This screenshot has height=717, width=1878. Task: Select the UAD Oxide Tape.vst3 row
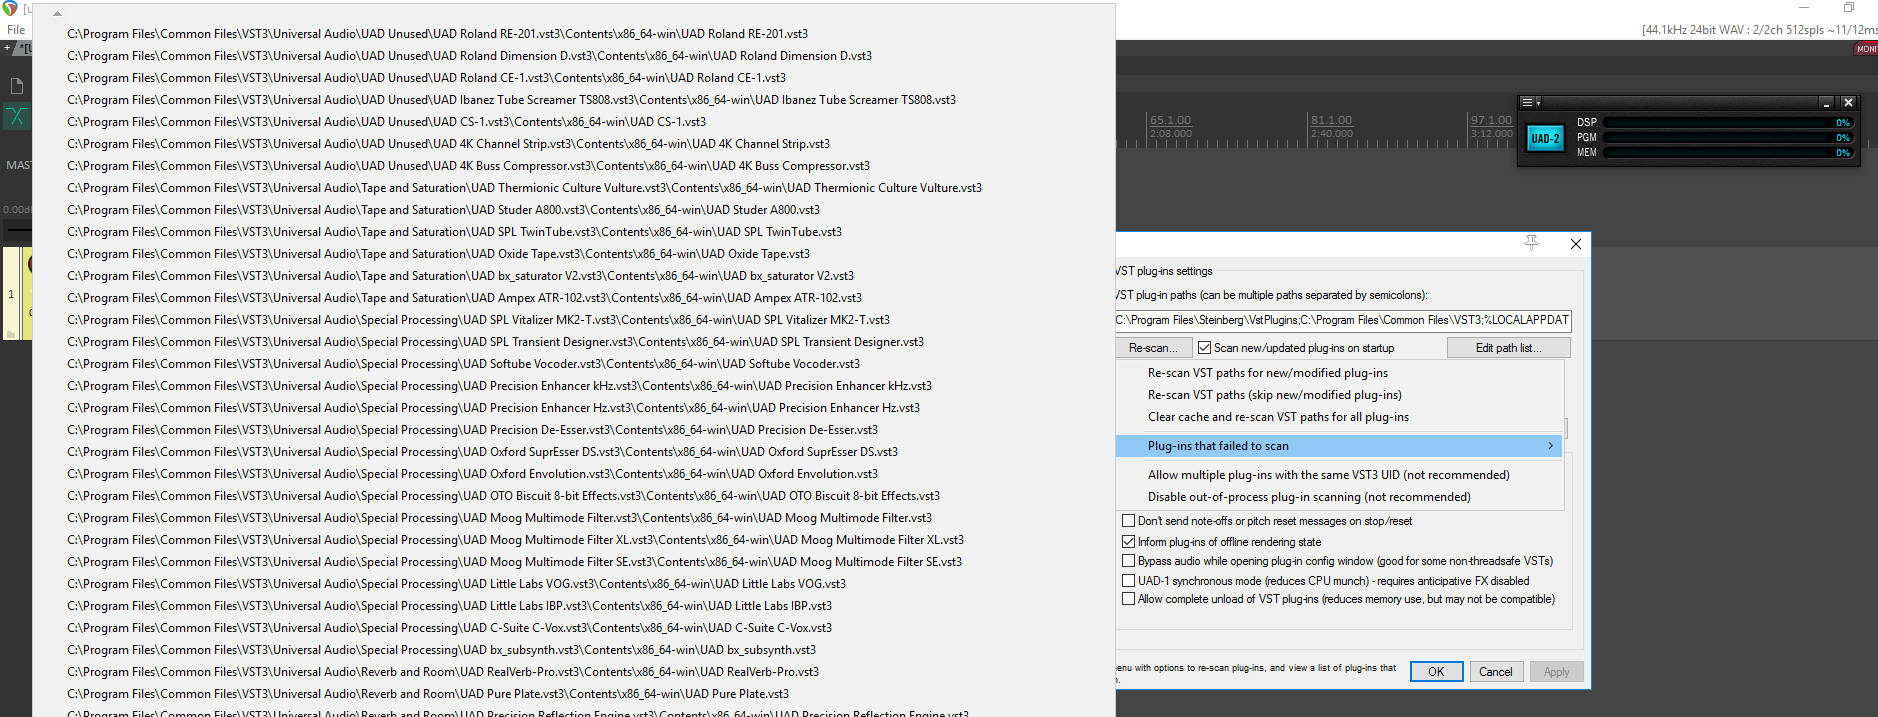click(573, 254)
